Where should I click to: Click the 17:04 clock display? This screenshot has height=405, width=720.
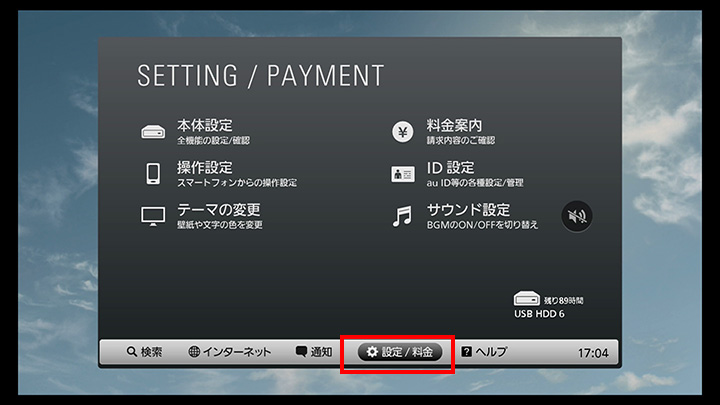click(x=593, y=353)
